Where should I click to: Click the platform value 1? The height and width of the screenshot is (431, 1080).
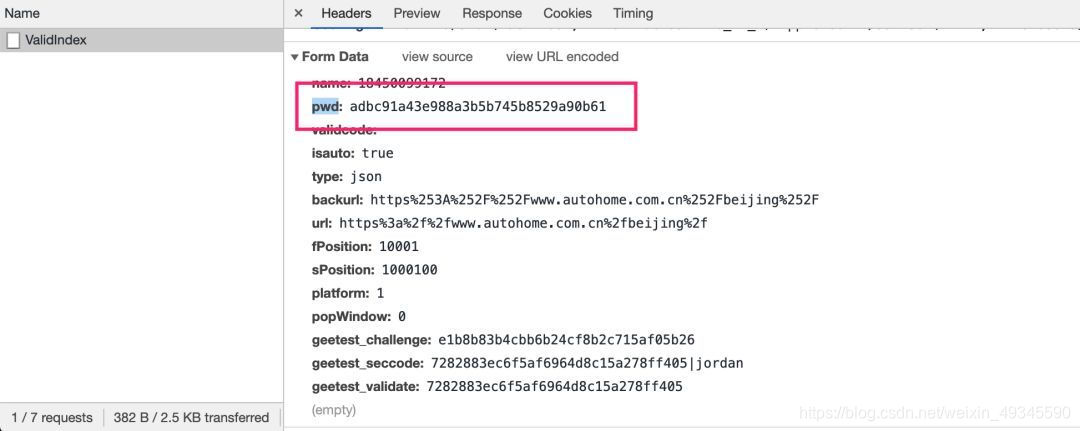(380, 293)
